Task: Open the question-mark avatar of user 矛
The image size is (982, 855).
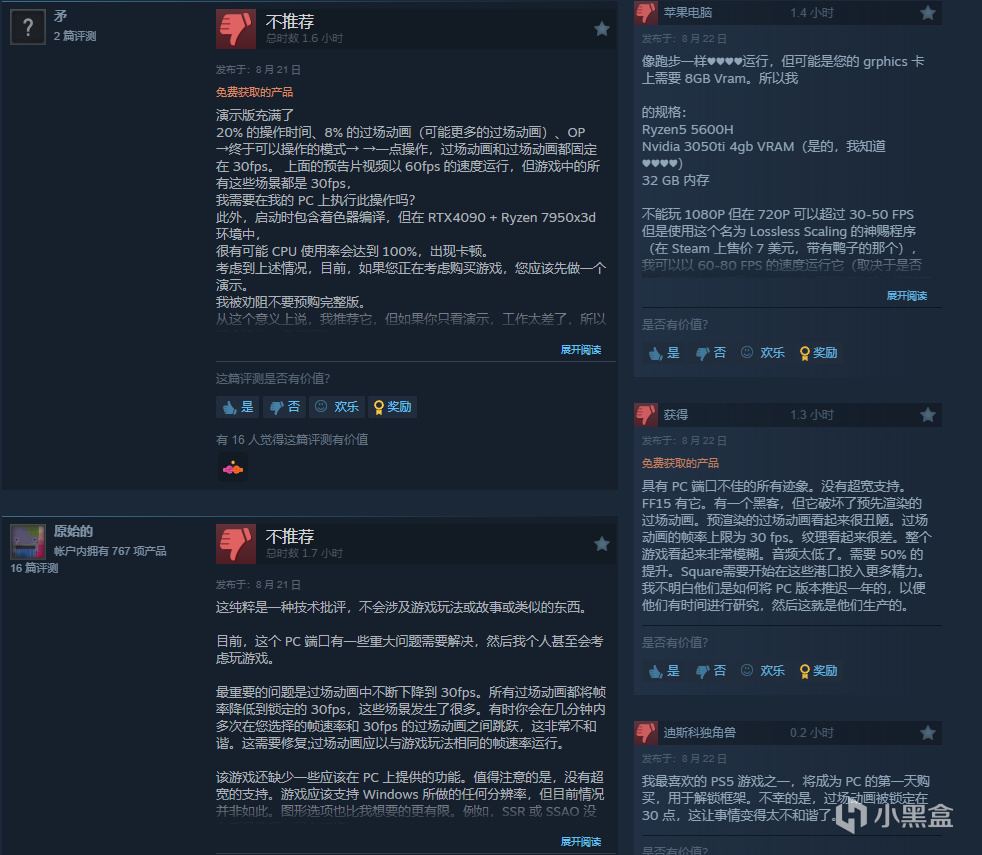Action: pos(28,27)
